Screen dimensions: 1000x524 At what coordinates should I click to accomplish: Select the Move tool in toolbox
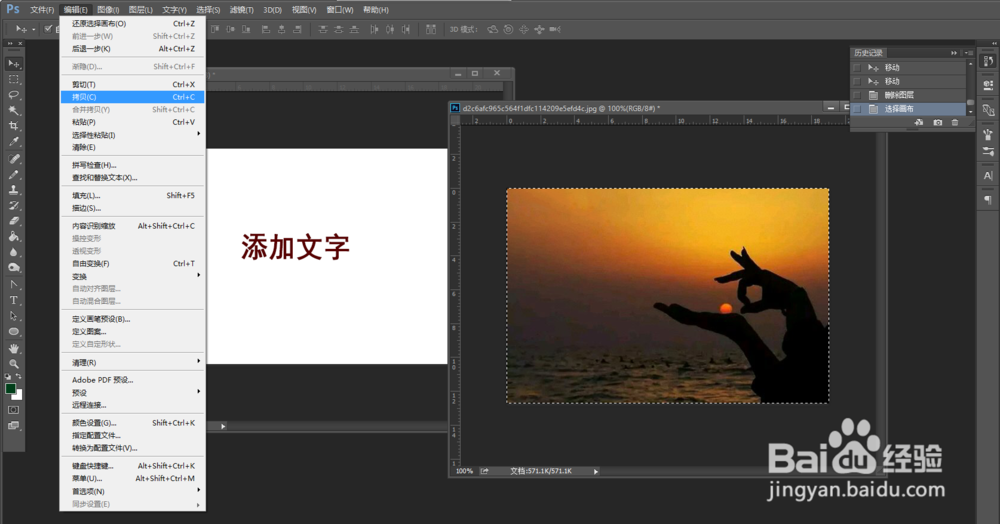13,64
